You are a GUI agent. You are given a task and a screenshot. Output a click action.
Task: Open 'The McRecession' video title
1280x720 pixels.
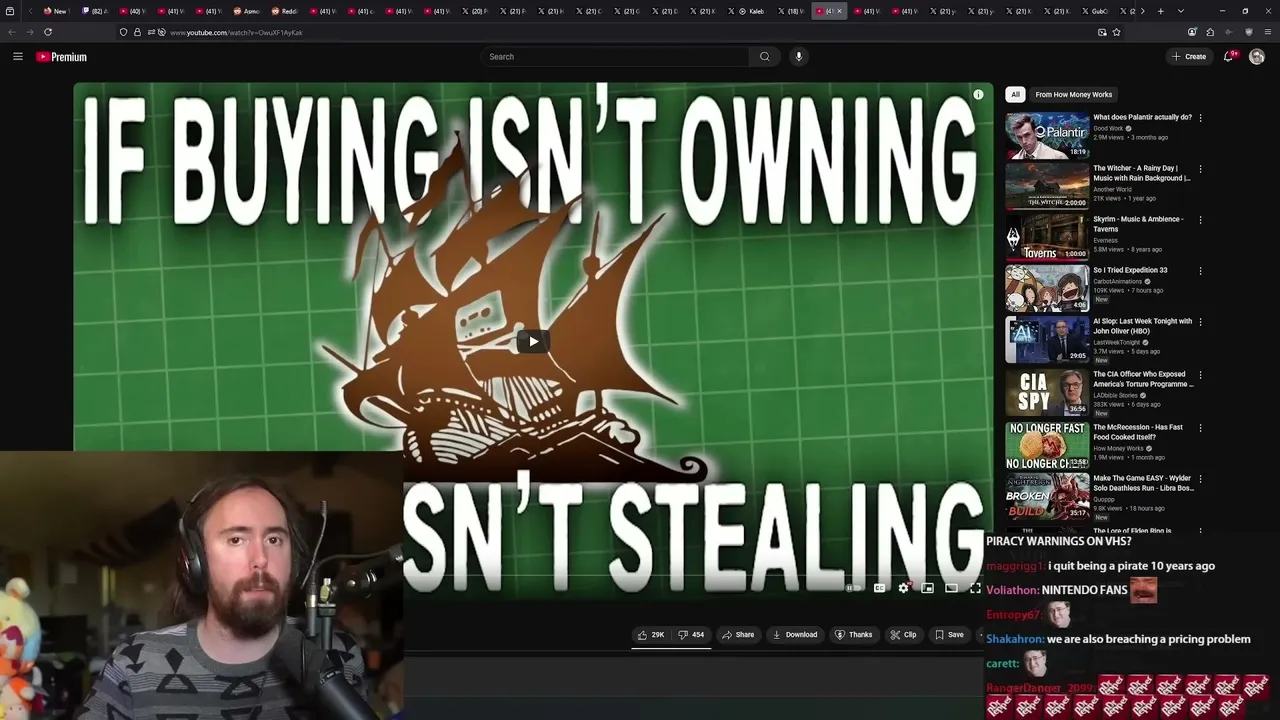tap(1138, 432)
